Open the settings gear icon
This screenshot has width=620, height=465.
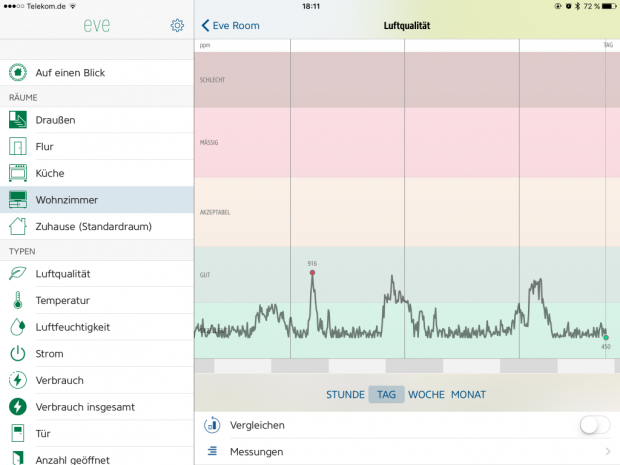[x=177, y=25]
